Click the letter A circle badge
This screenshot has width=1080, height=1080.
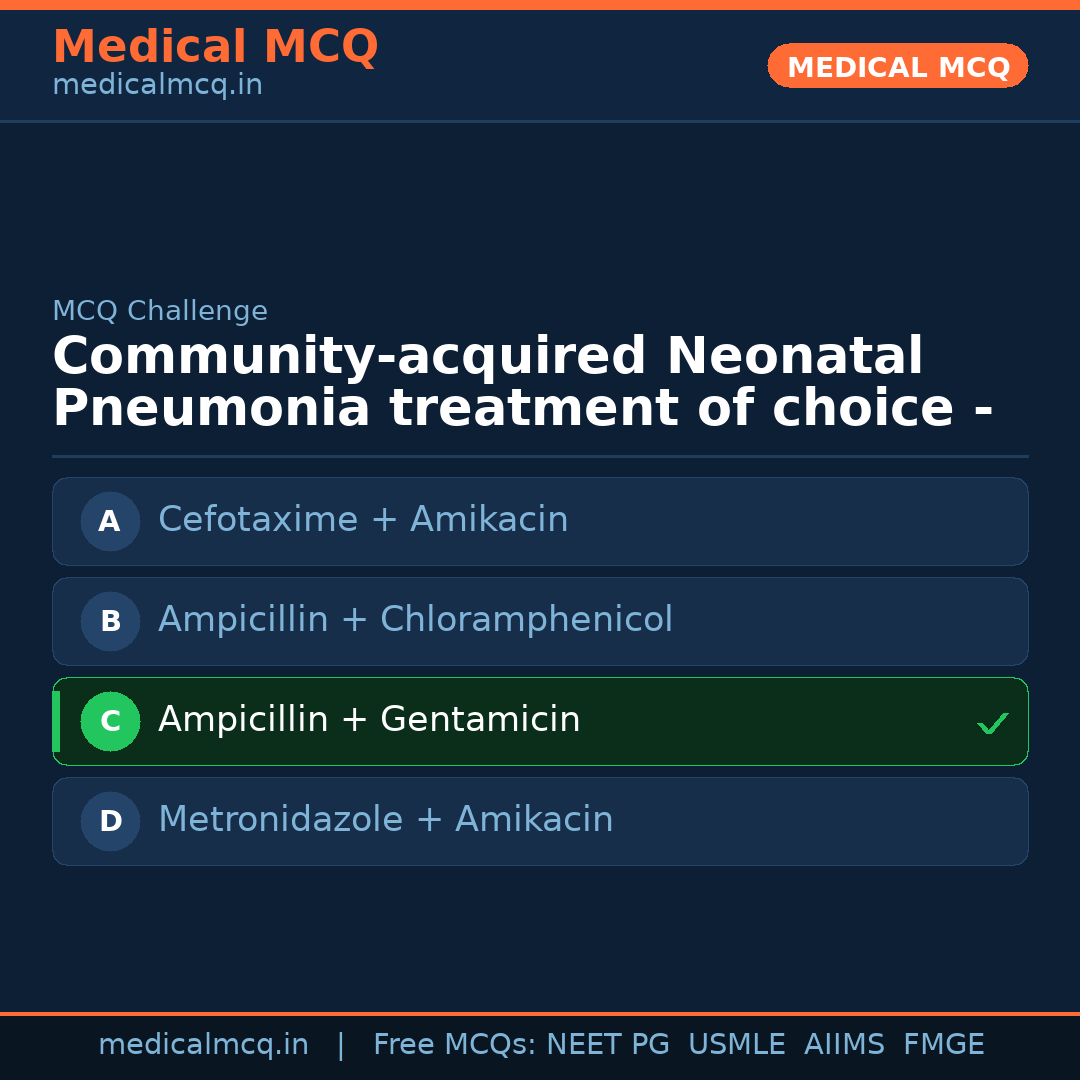click(x=110, y=521)
